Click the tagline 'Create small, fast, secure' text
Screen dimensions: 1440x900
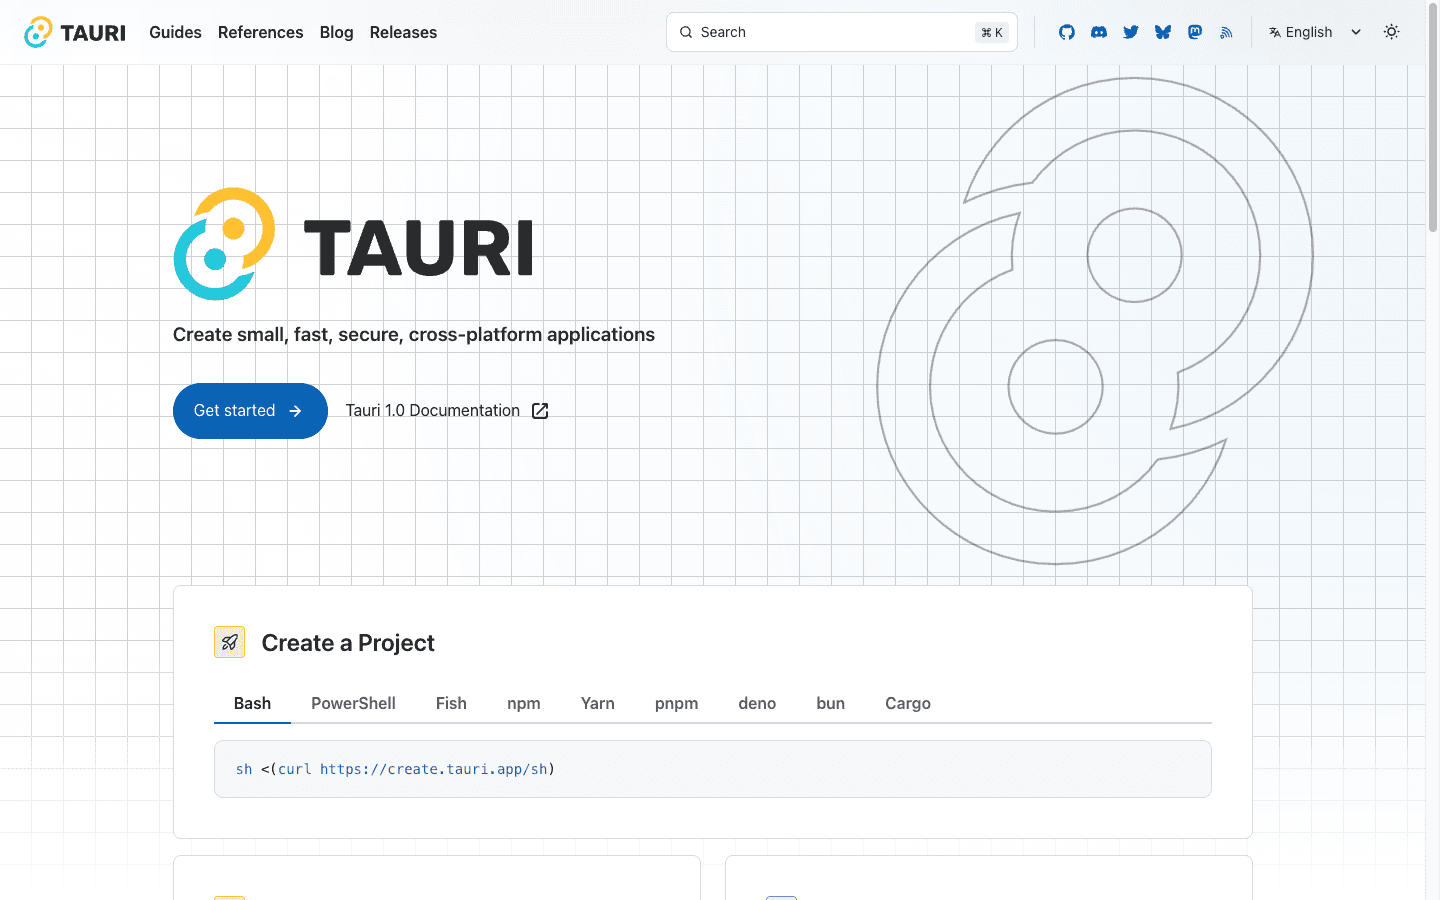click(414, 334)
